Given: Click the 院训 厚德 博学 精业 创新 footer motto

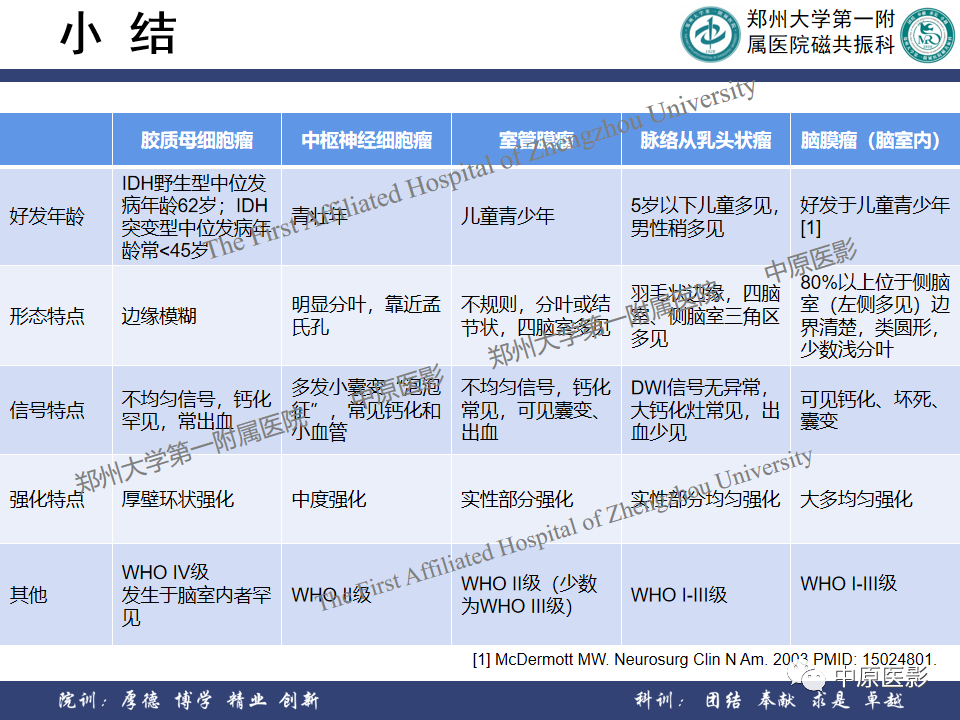Looking at the screenshot, I should 189,700.
